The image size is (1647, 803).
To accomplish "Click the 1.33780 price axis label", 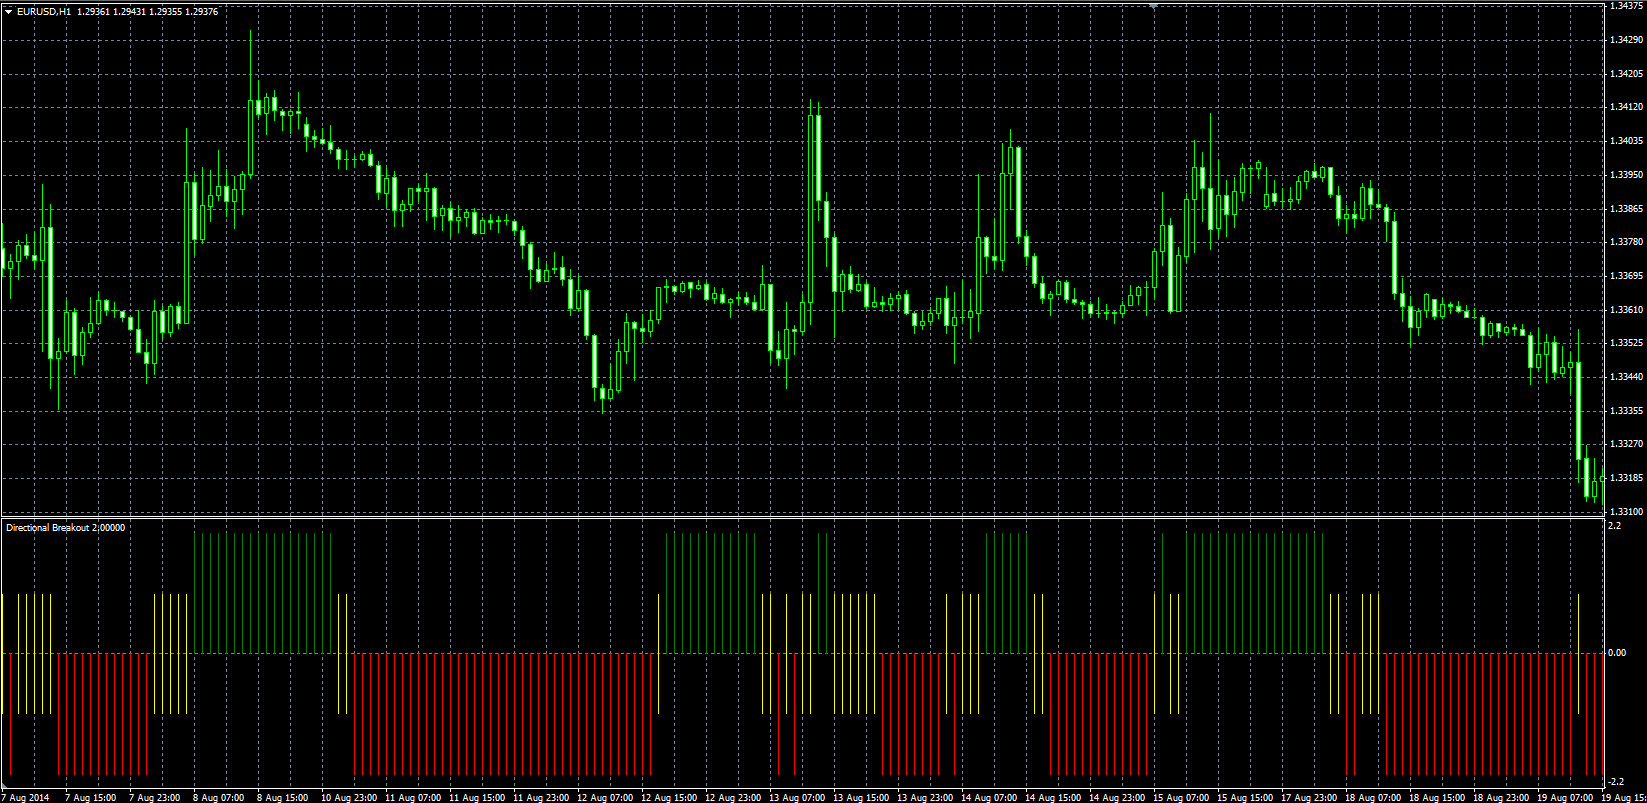I will point(1626,242).
